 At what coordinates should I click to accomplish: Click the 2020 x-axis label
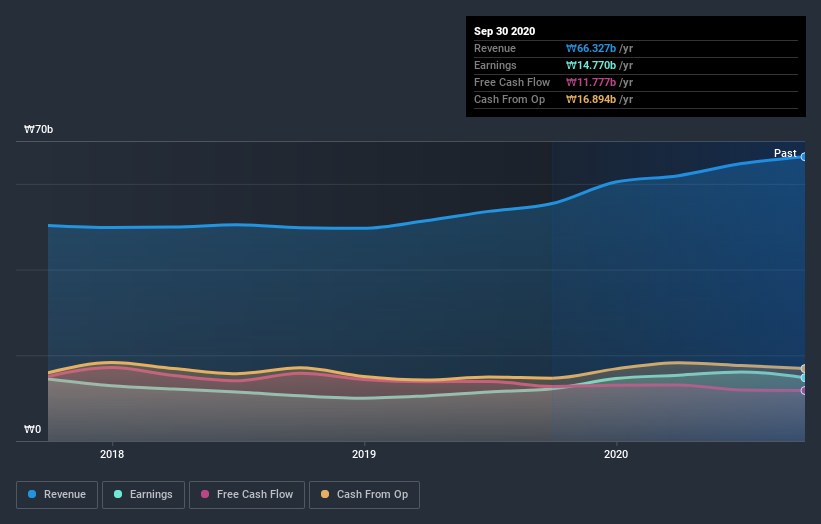[616, 454]
